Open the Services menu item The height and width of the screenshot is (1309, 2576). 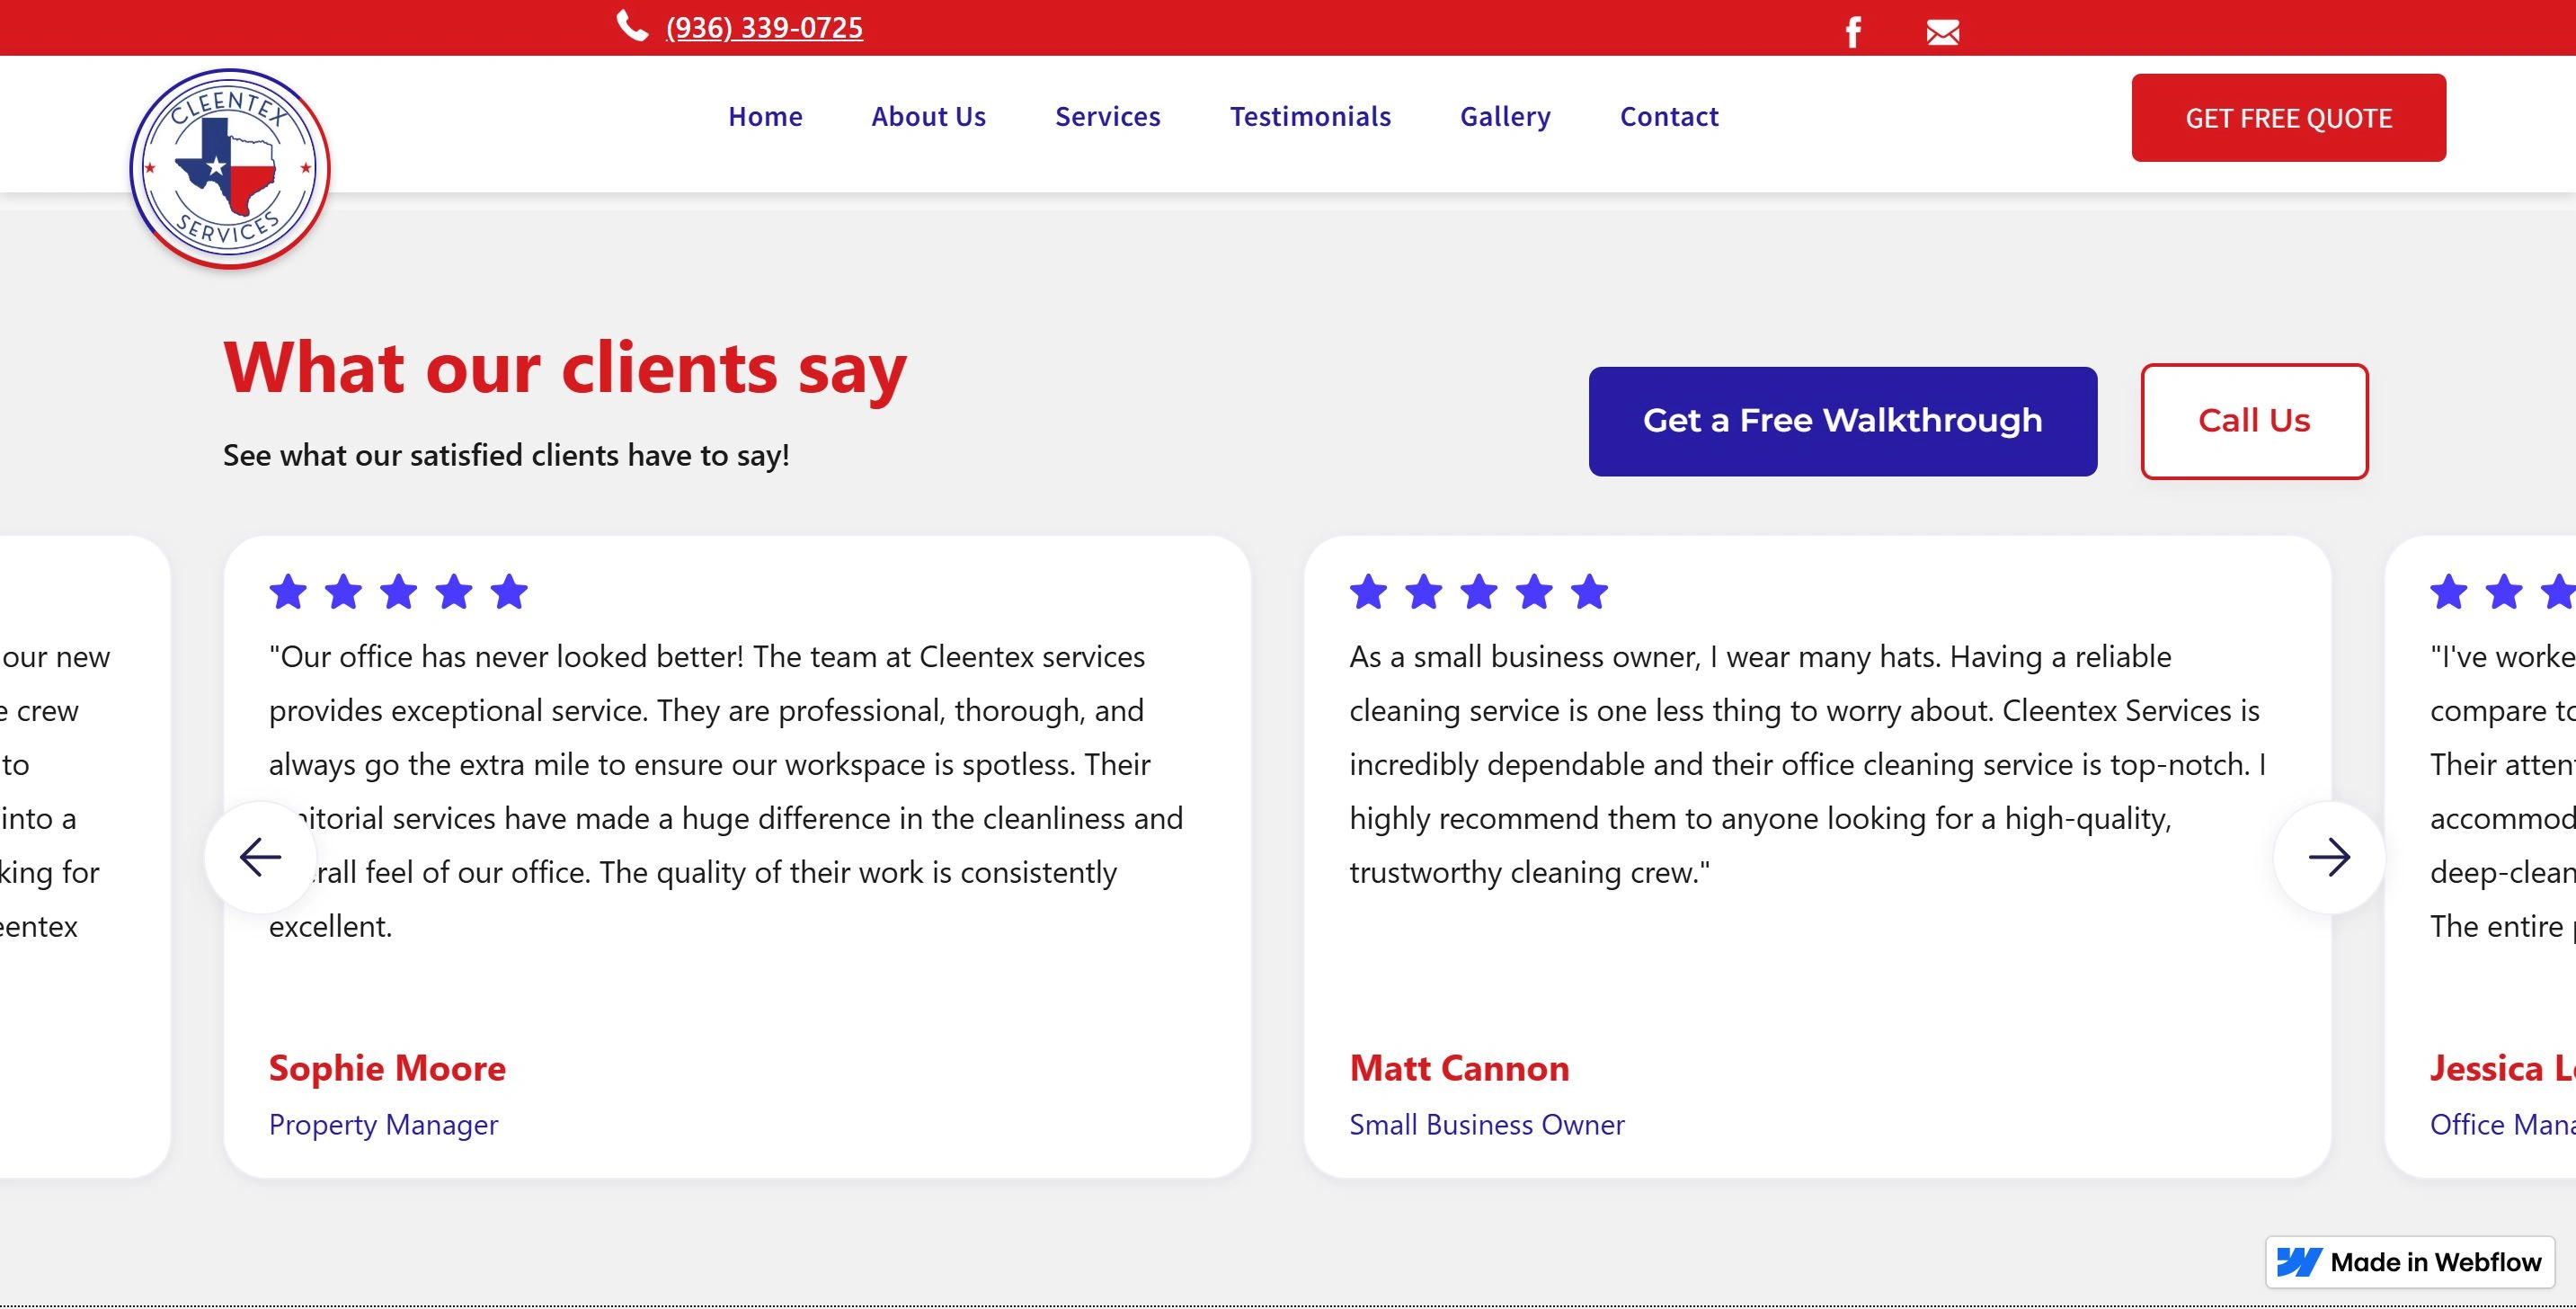point(1107,116)
